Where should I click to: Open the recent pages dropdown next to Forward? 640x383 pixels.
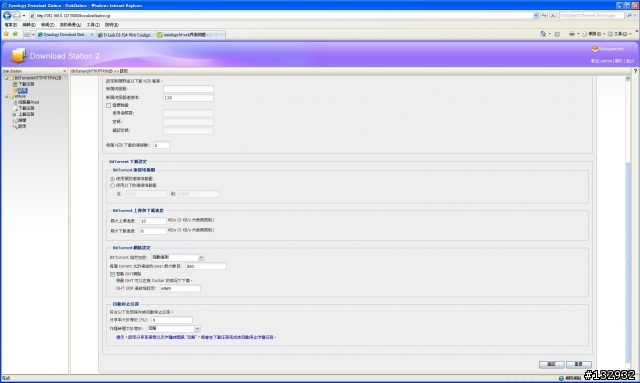pos(24,16)
